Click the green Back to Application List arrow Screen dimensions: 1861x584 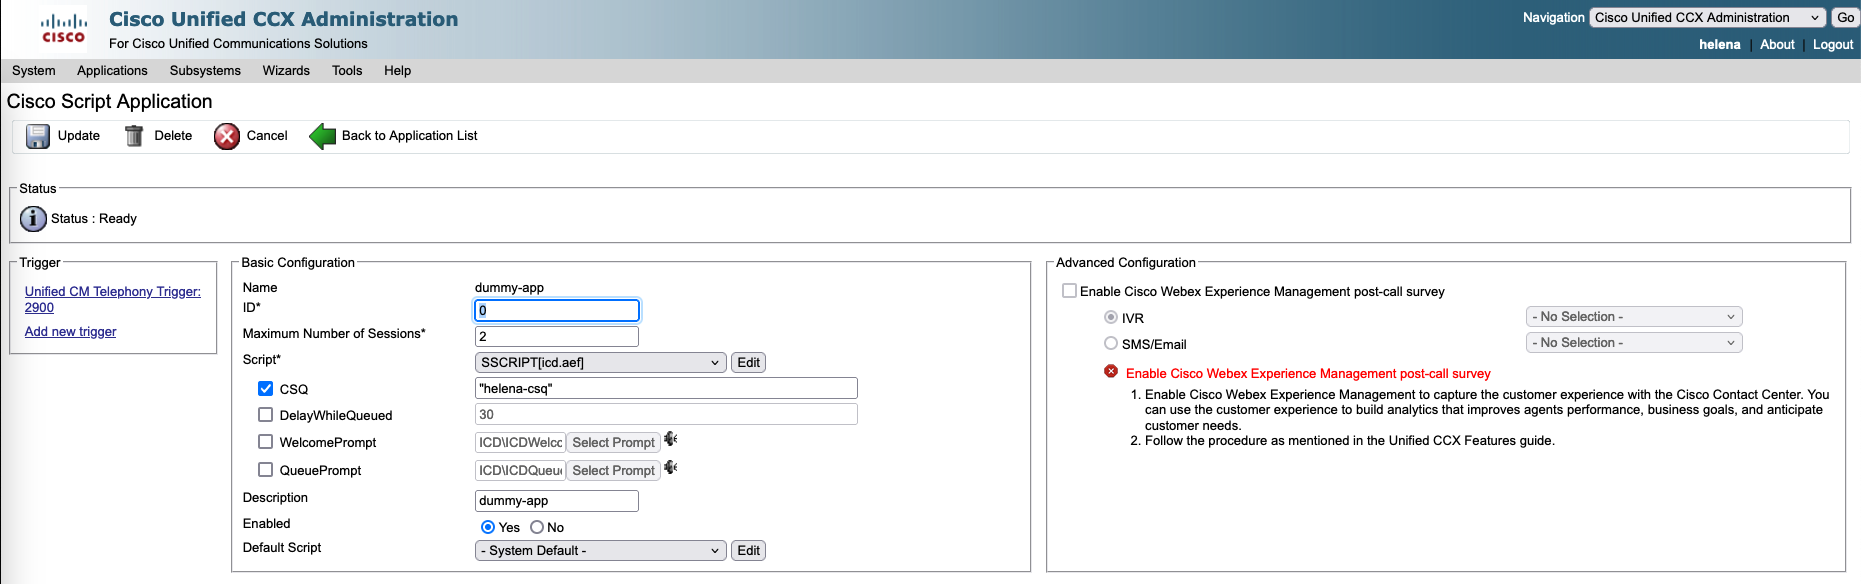tap(323, 136)
